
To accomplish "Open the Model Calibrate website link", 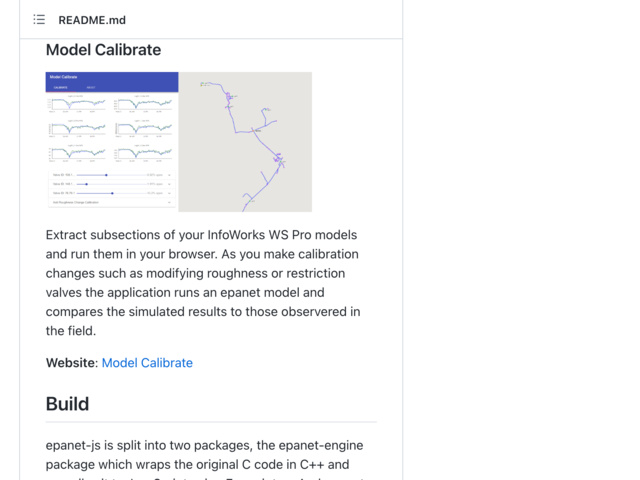I will click(x=147, y=363).
